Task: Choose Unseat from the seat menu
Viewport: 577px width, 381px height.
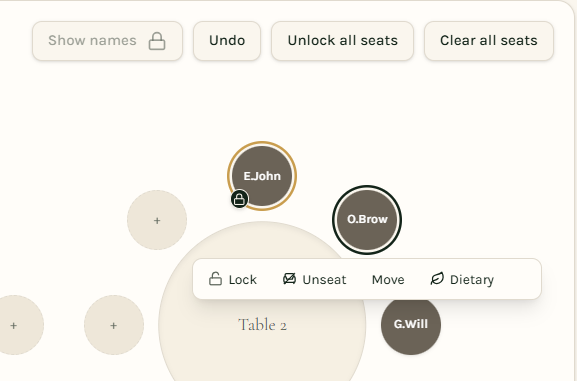Action: coord(315,279)
